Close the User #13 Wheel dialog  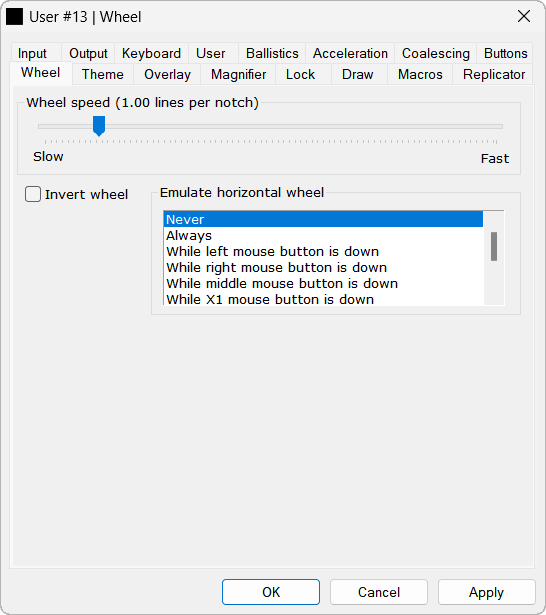524,16
